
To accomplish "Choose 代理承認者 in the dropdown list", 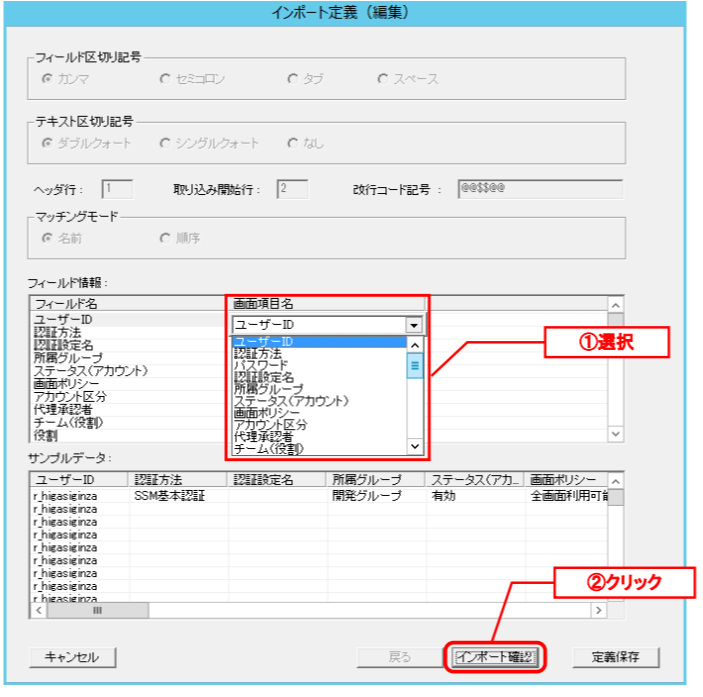I will coord(319,436).
